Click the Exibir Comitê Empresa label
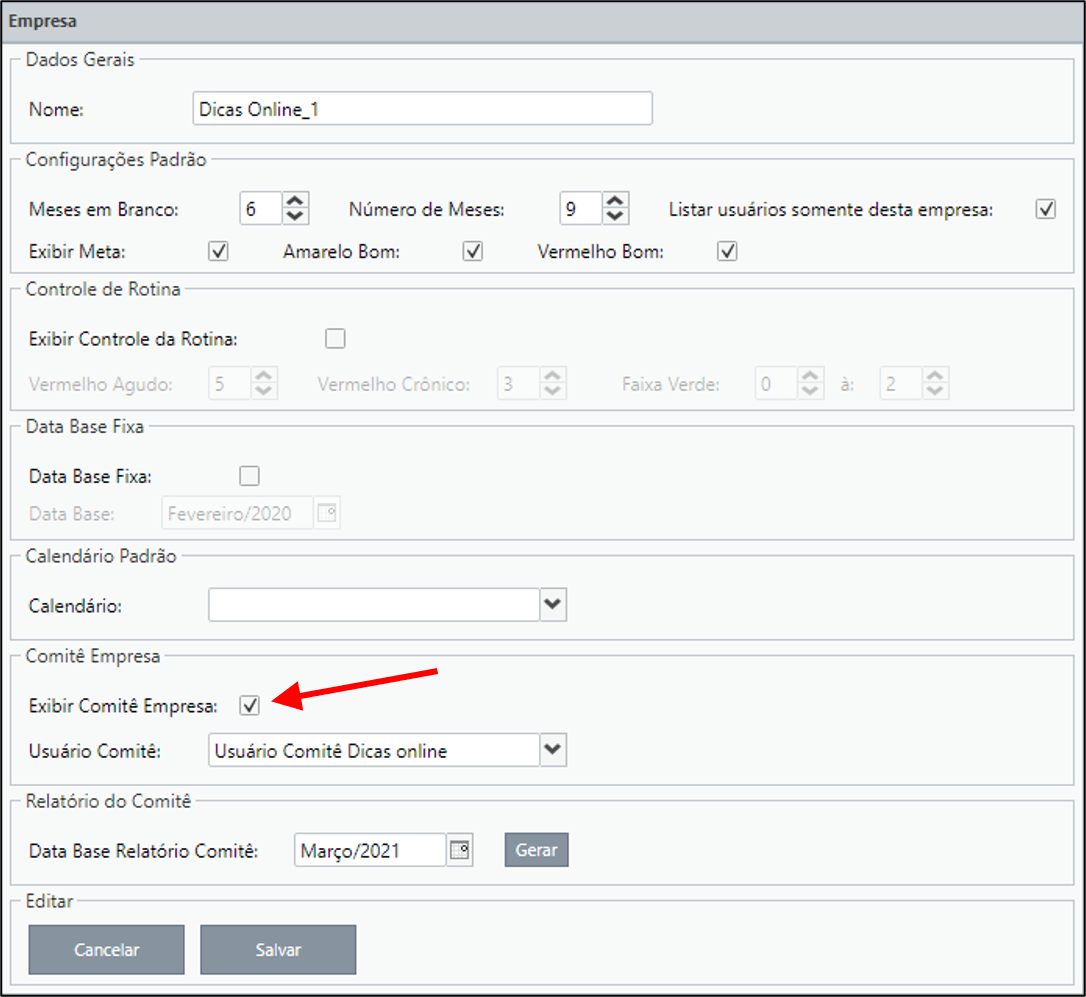 coord(123,706)
